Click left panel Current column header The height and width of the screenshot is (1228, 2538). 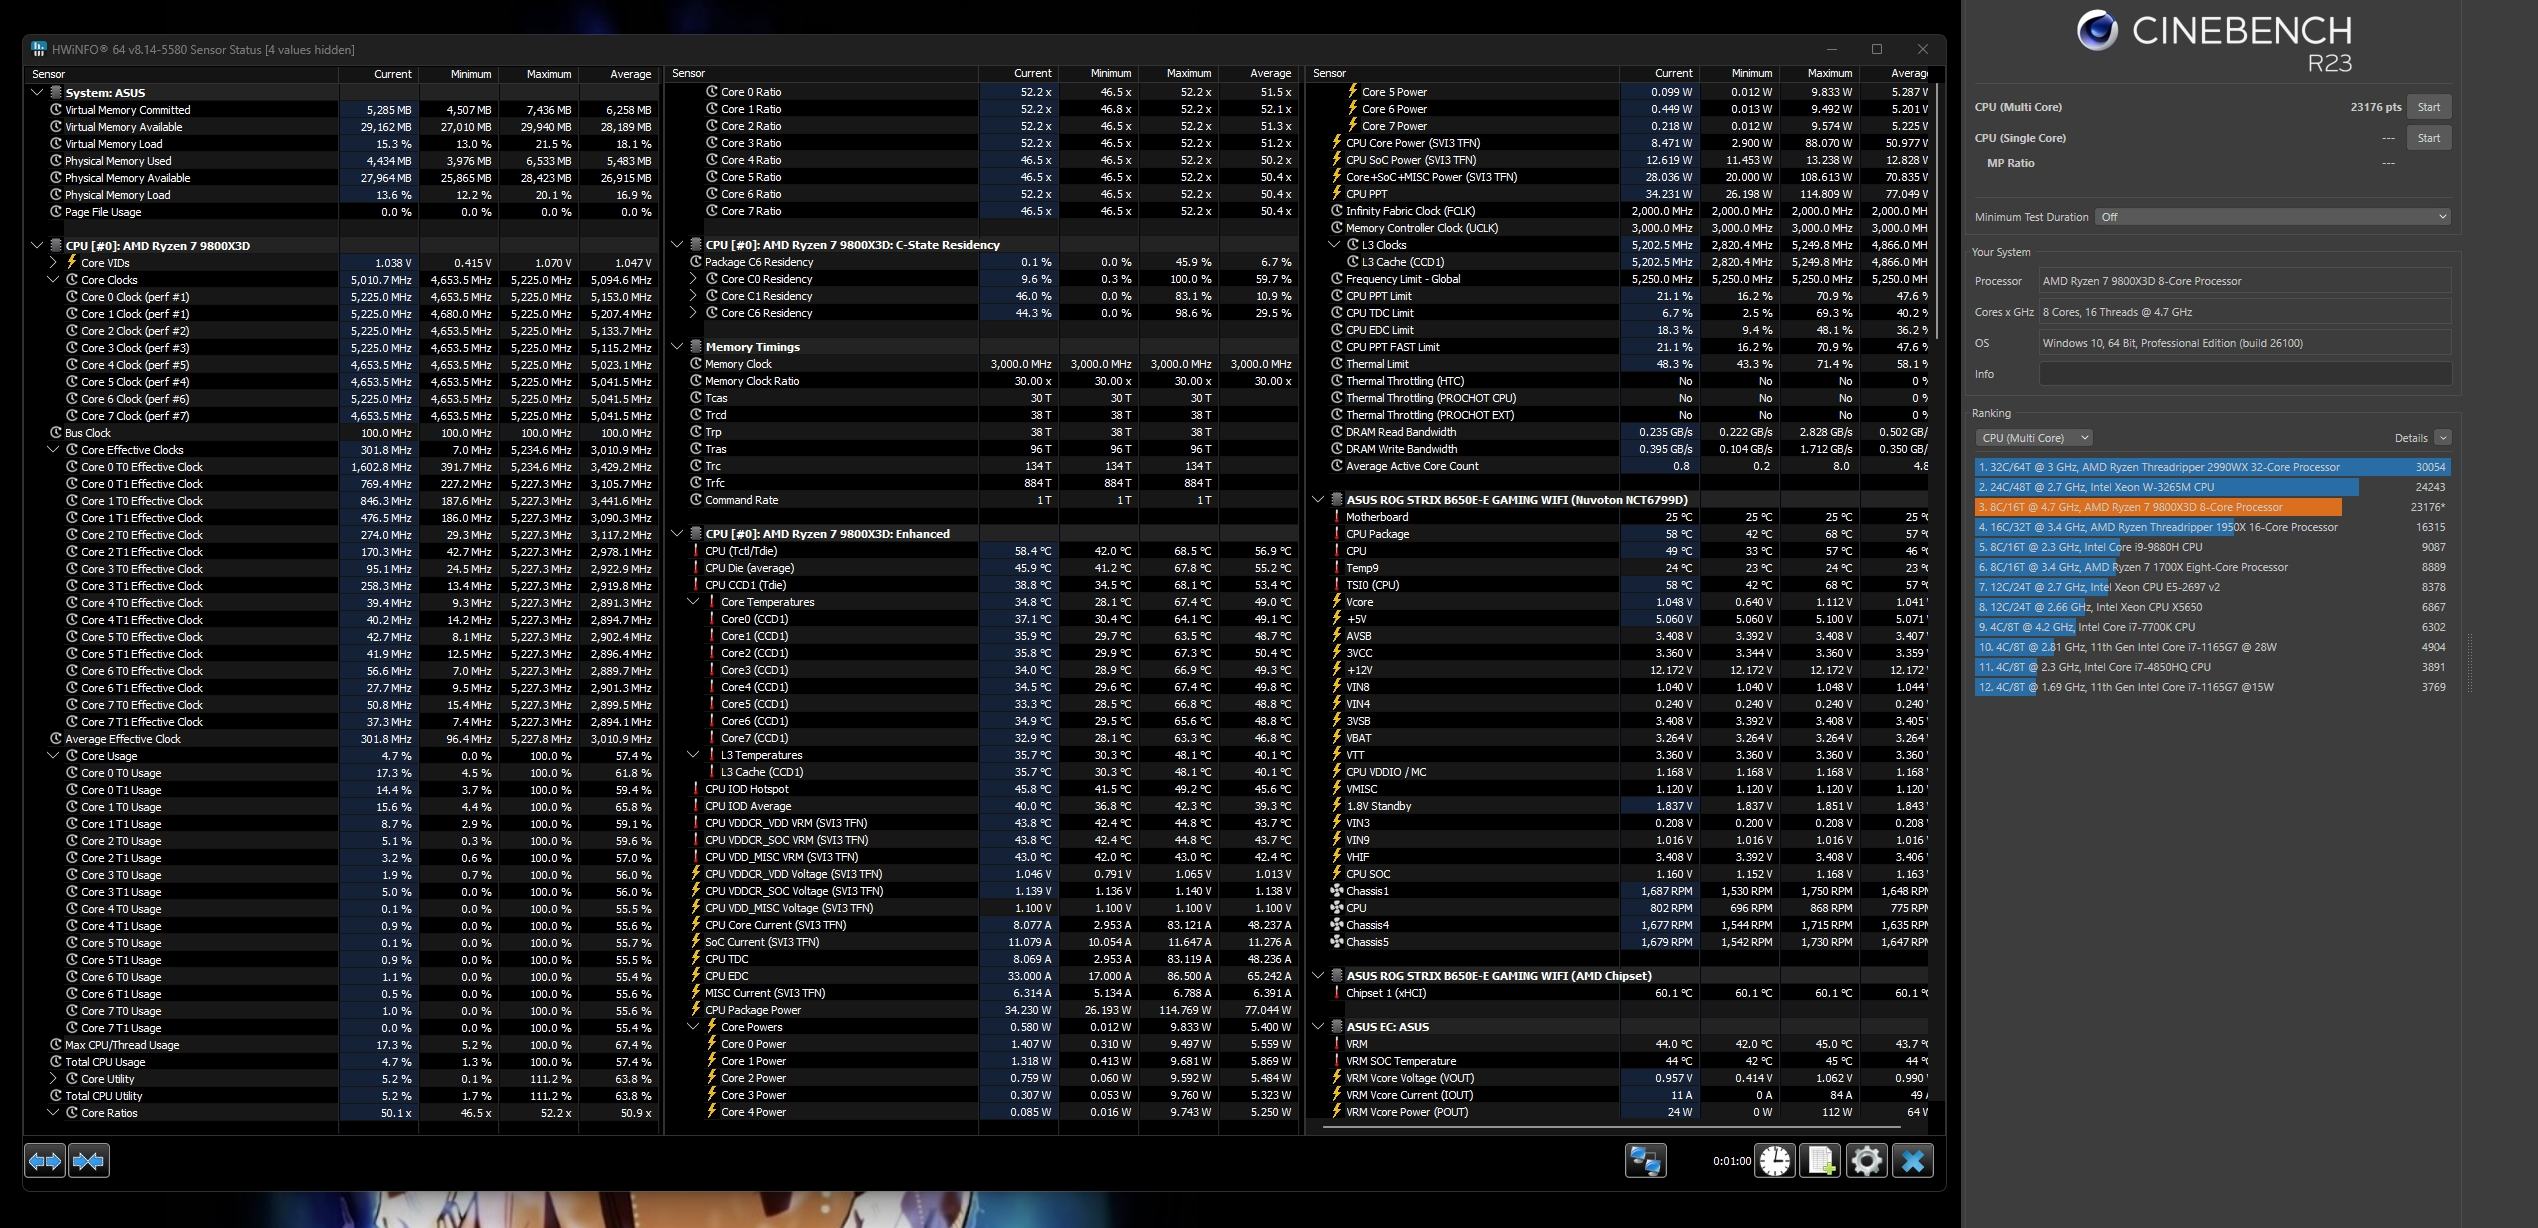coord(378,74)
